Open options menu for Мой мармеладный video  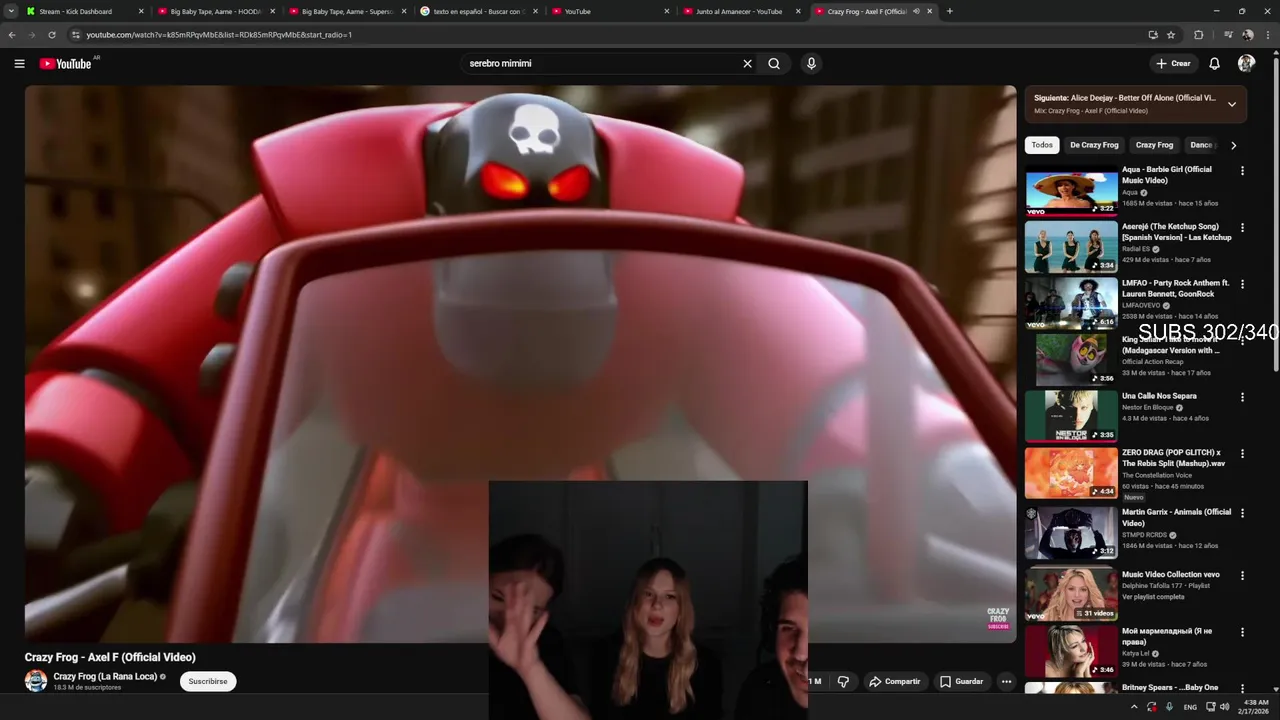point(1243,633)
